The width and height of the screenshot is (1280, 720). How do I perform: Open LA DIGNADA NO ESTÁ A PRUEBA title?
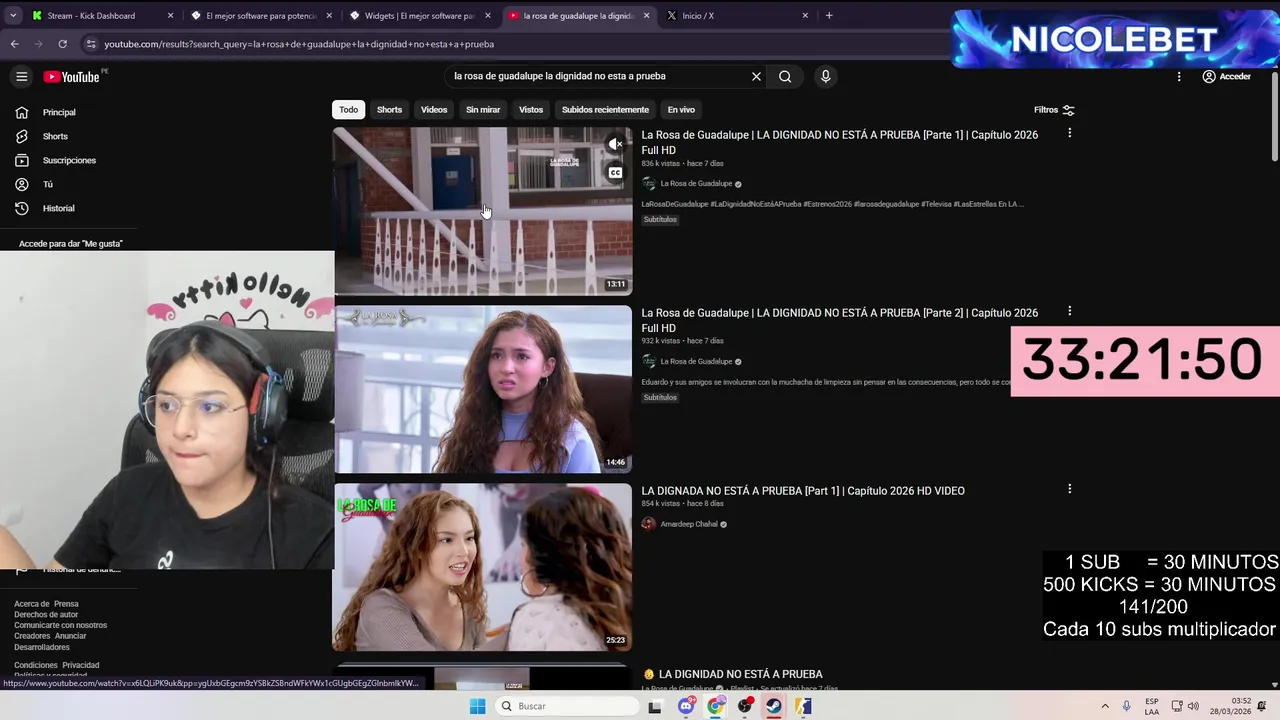[802, 490]
